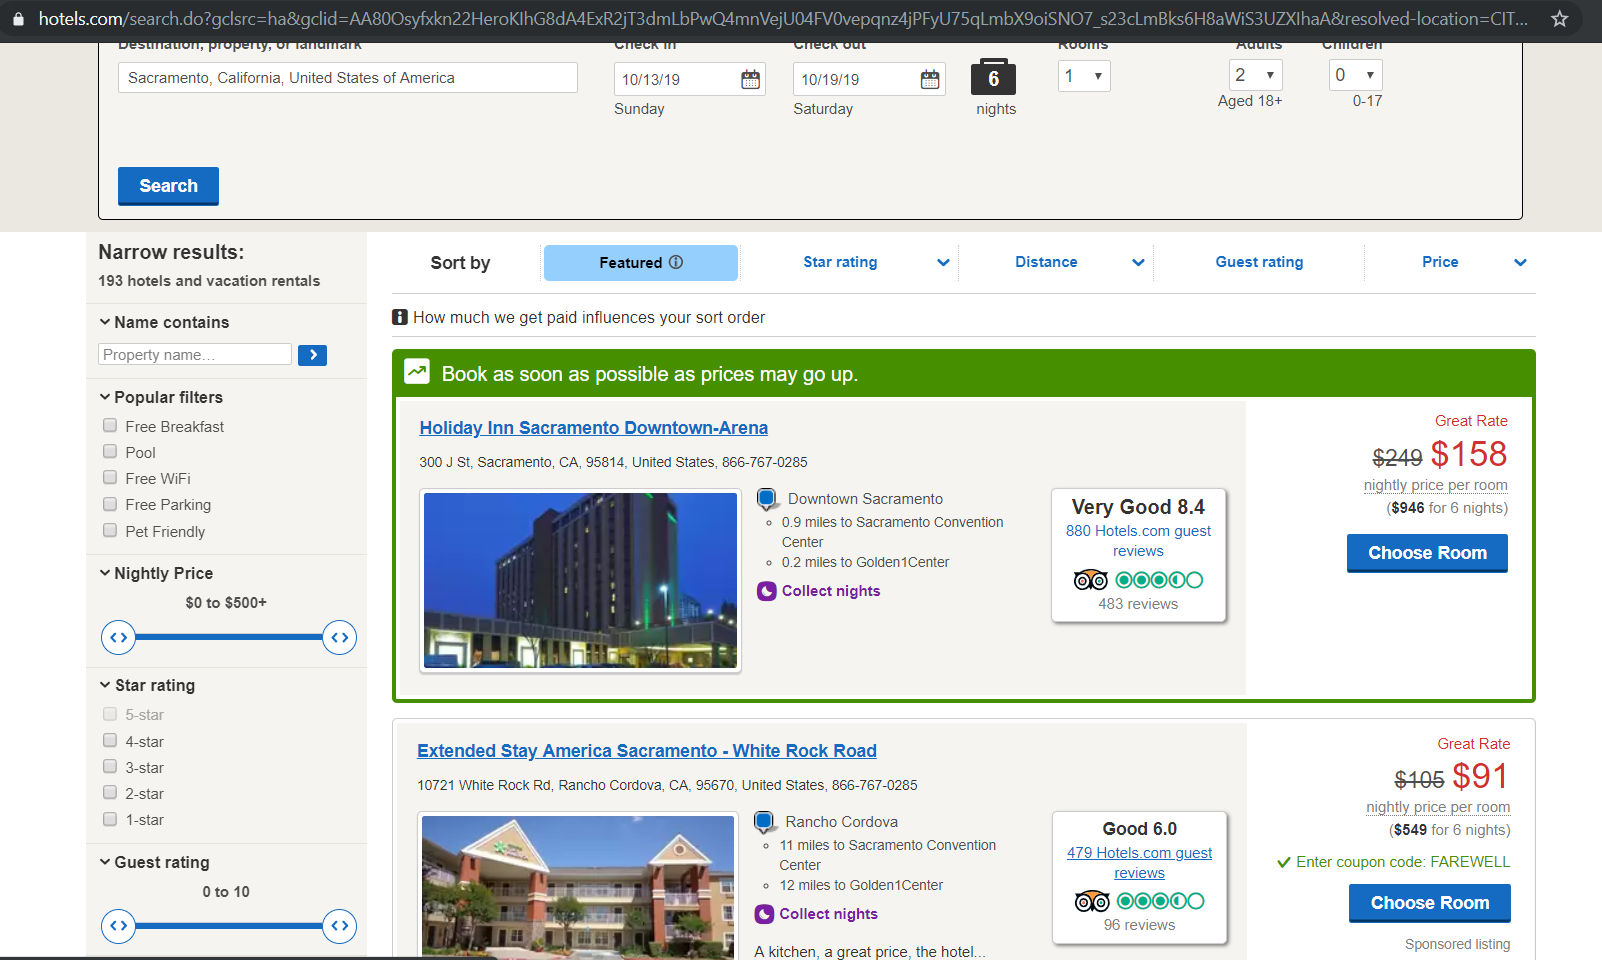This screenshot has height=960, width=1602.
Task: Collapse the Star rating filter section
Action: pyautogui.click(x=147, y=685)
